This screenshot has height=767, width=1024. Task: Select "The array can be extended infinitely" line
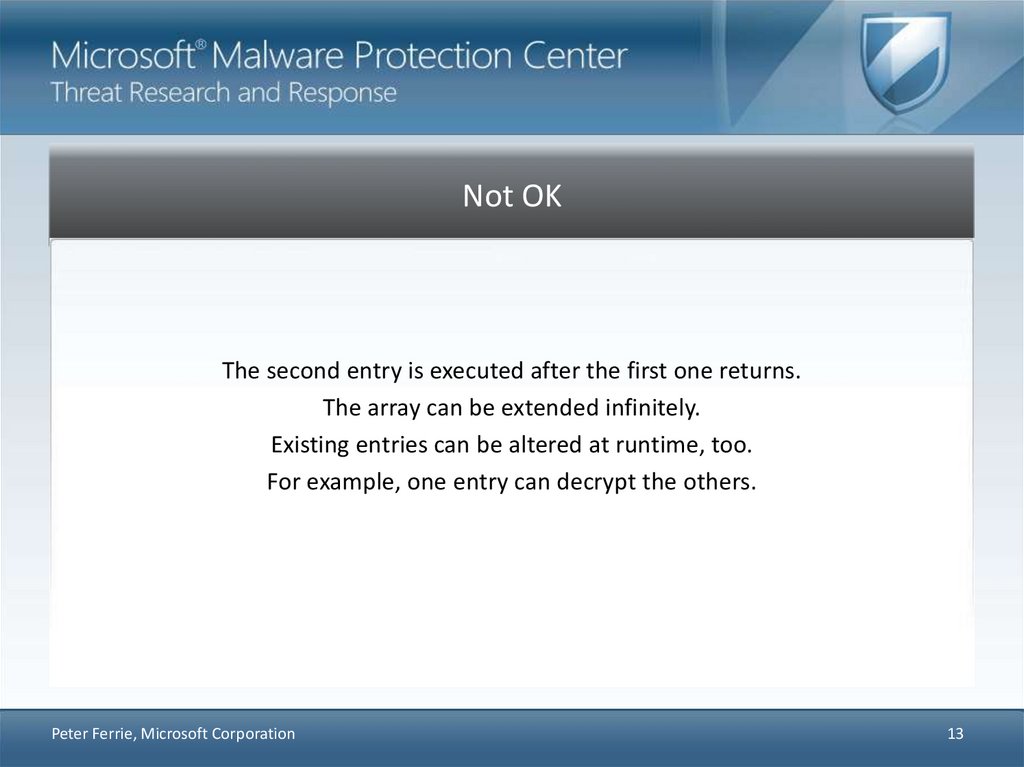pos(512,408)
